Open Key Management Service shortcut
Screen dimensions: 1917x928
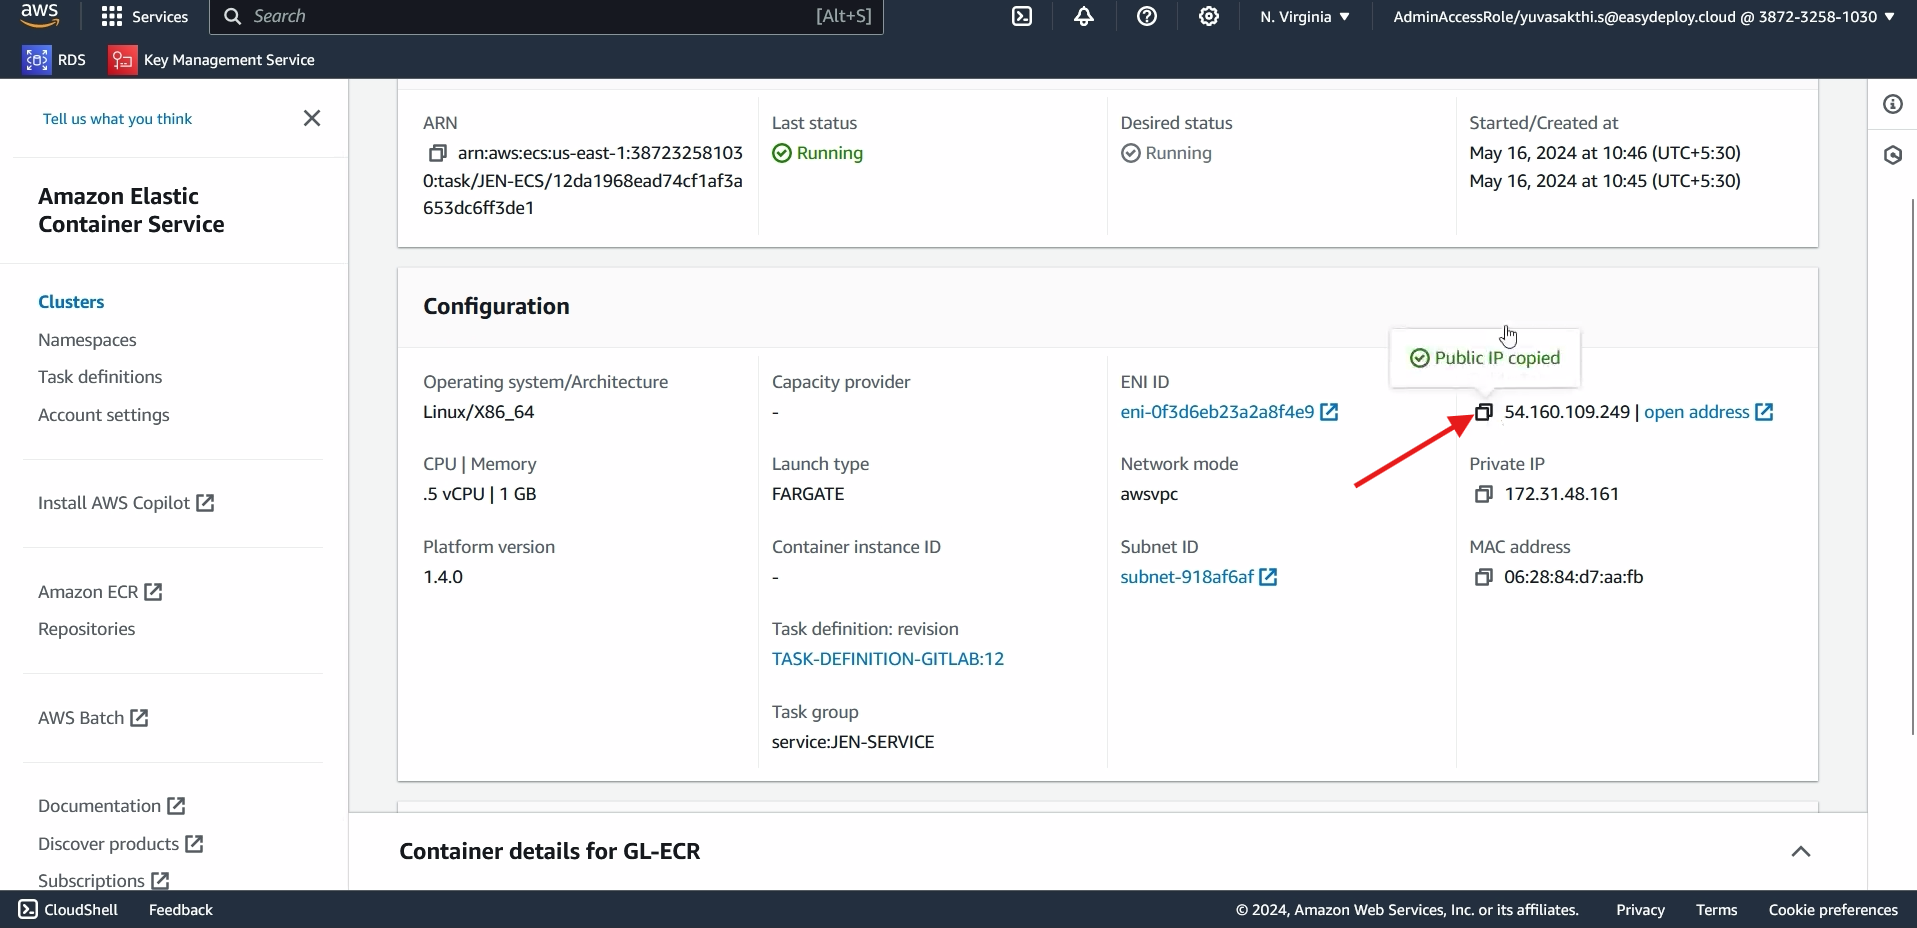click(x=211, y=60)
